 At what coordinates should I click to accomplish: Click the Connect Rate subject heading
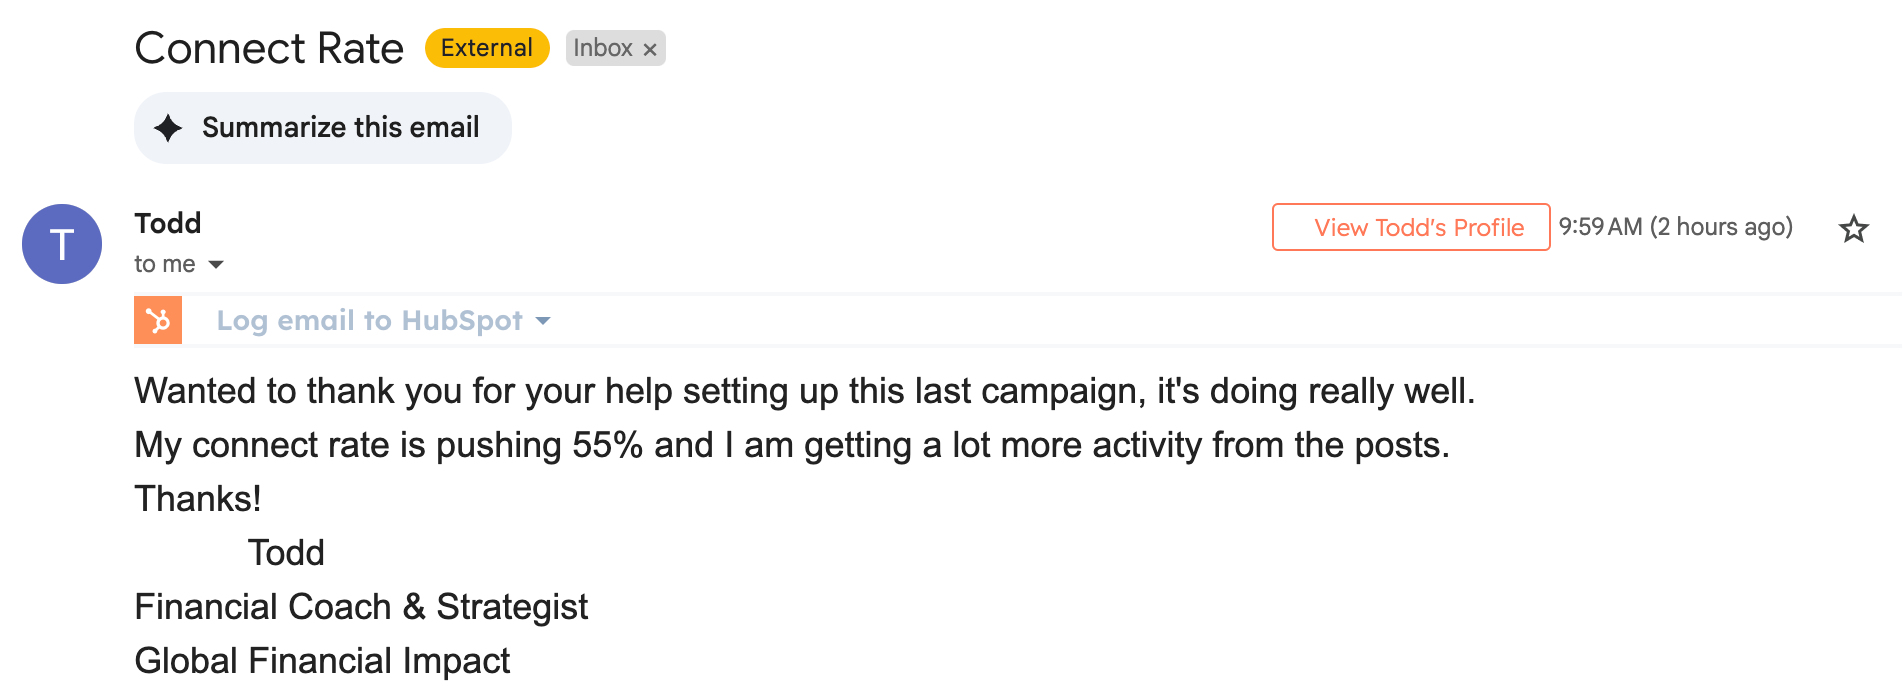point(269,48)
